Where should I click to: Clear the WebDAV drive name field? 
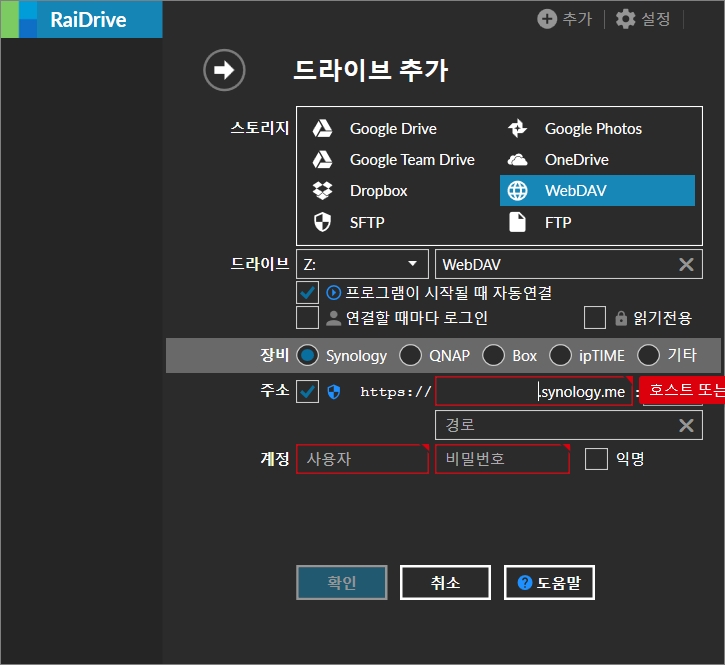[686, 265]
